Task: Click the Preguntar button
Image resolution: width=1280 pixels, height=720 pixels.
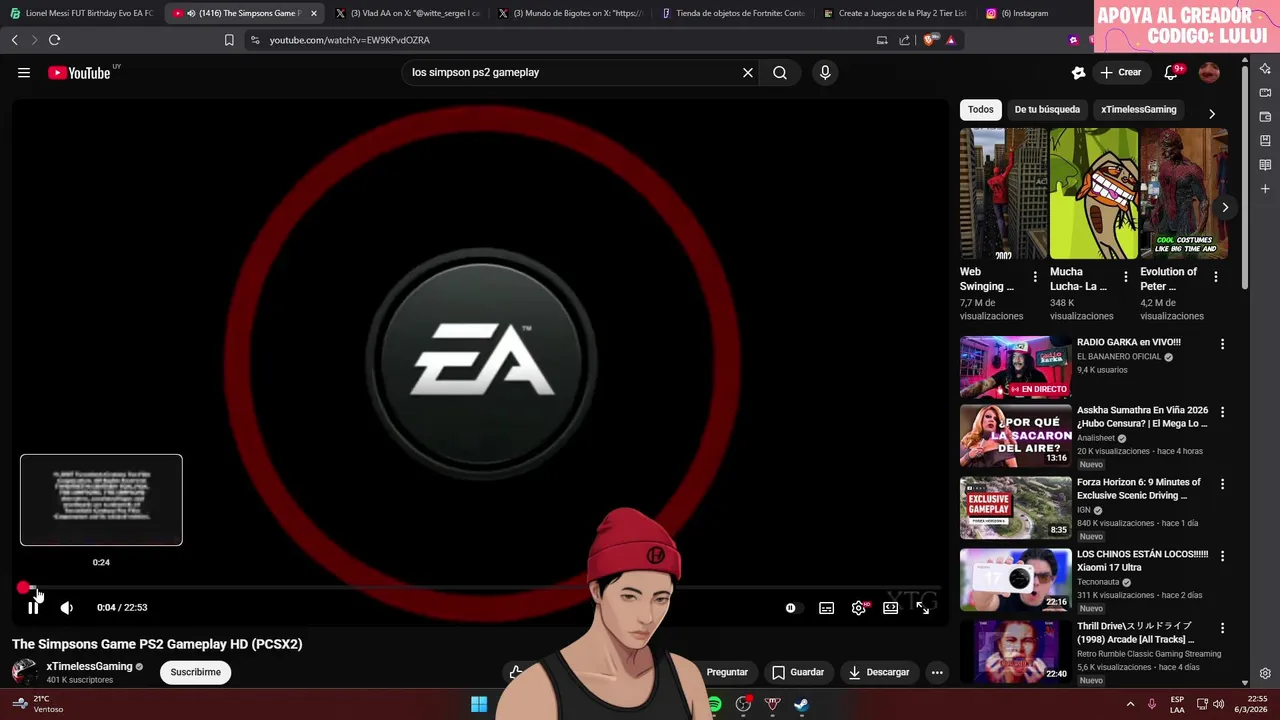Action: [727, 672]
